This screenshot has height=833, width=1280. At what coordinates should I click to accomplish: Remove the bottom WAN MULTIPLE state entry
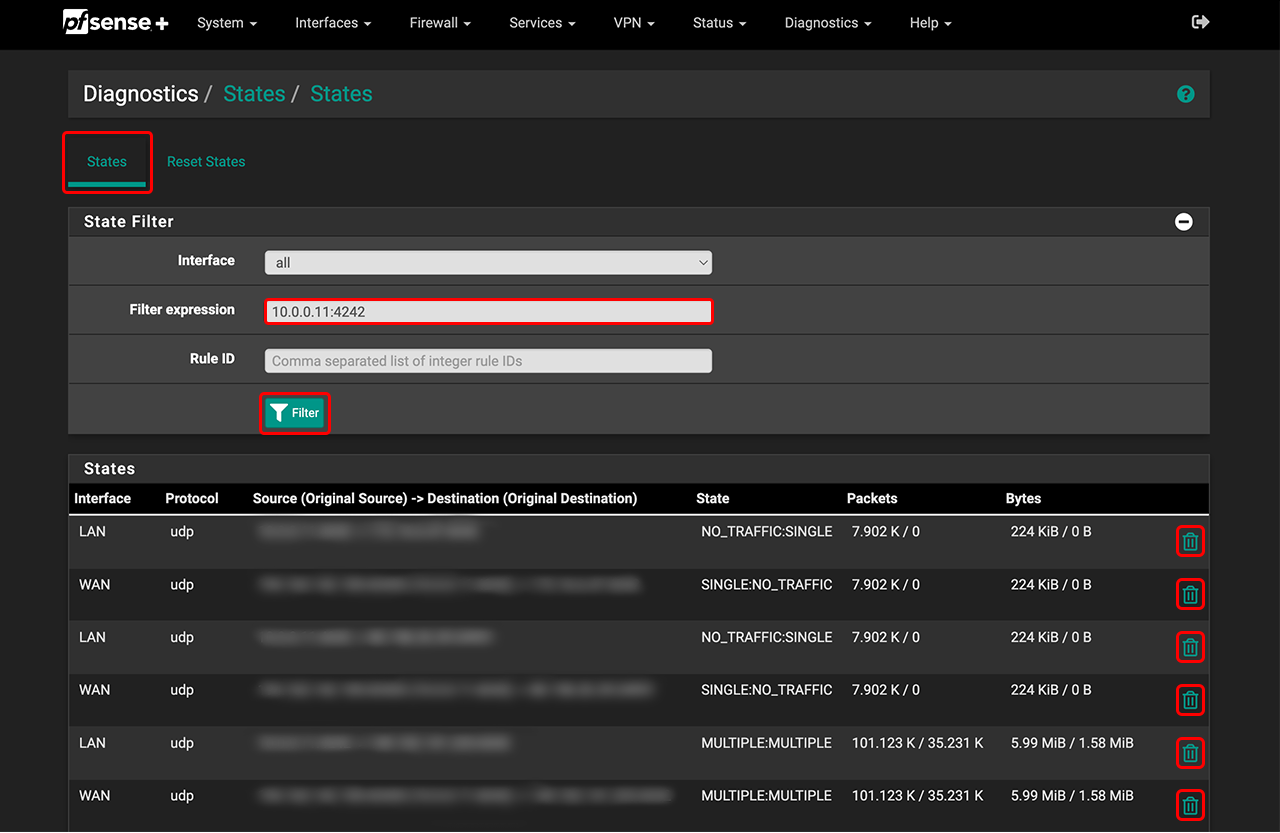(x=1190, y=805)
